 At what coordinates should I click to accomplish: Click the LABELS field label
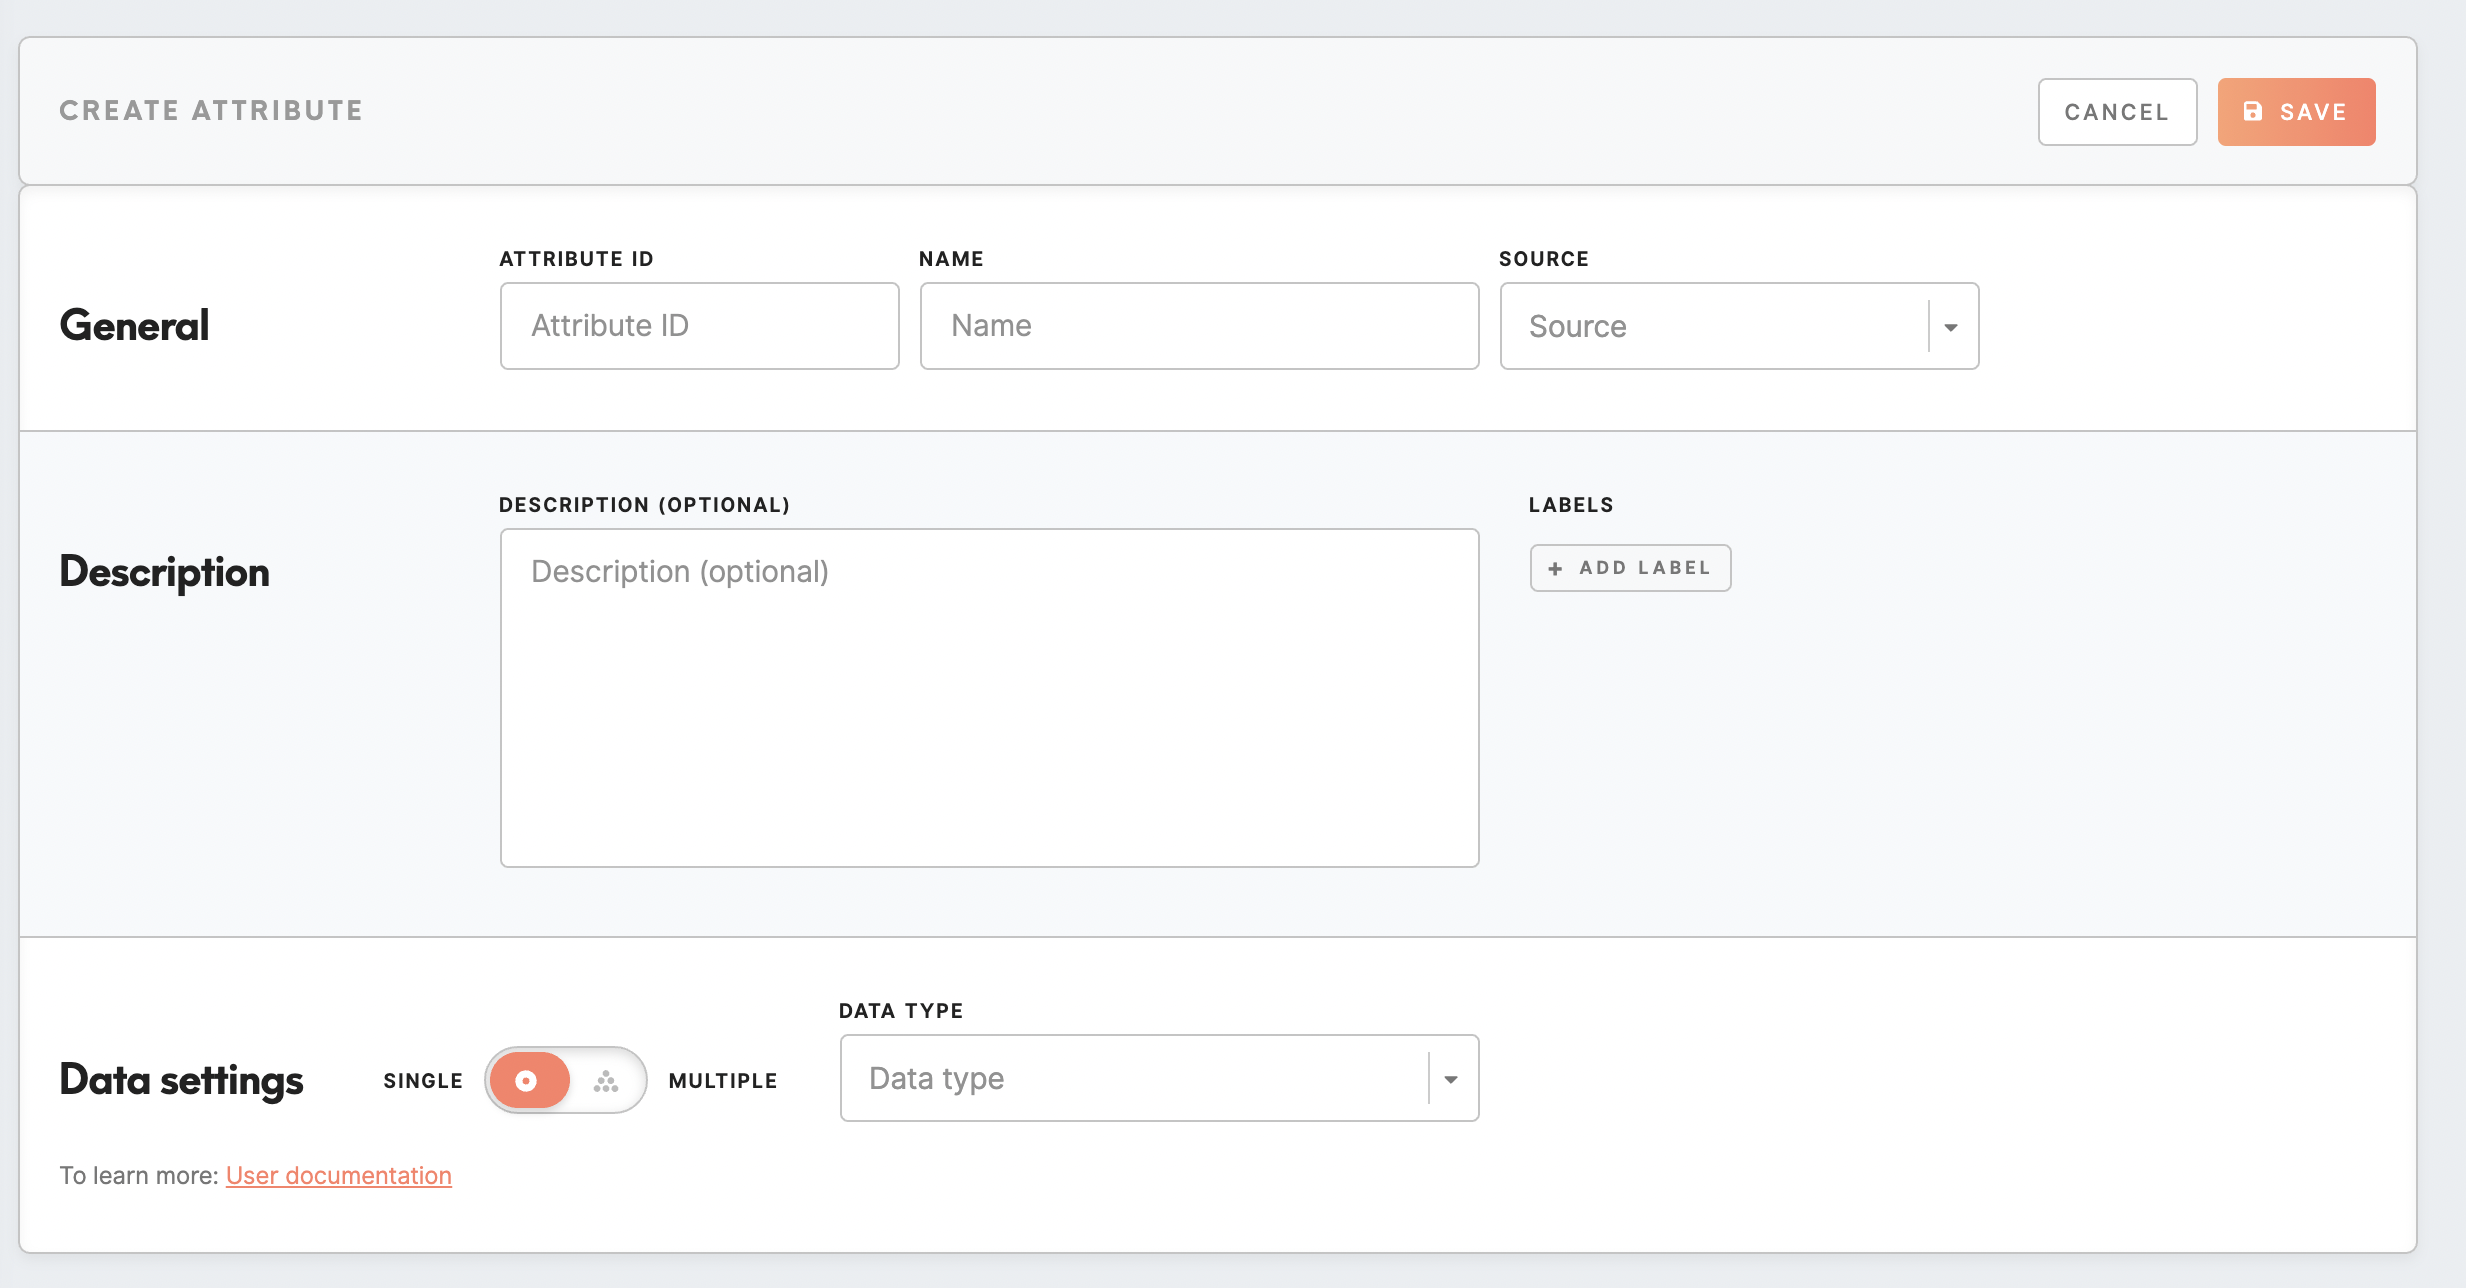[1571, 505]
